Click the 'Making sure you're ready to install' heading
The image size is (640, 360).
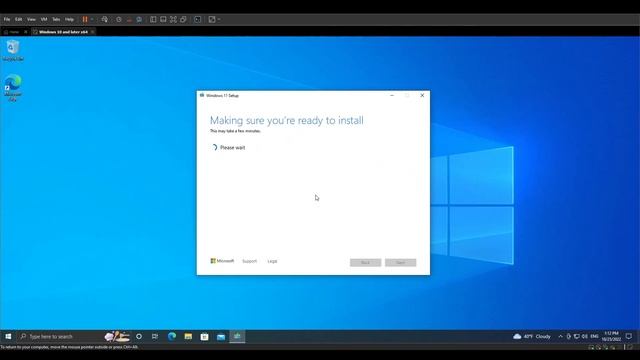[x=287, y=120]
